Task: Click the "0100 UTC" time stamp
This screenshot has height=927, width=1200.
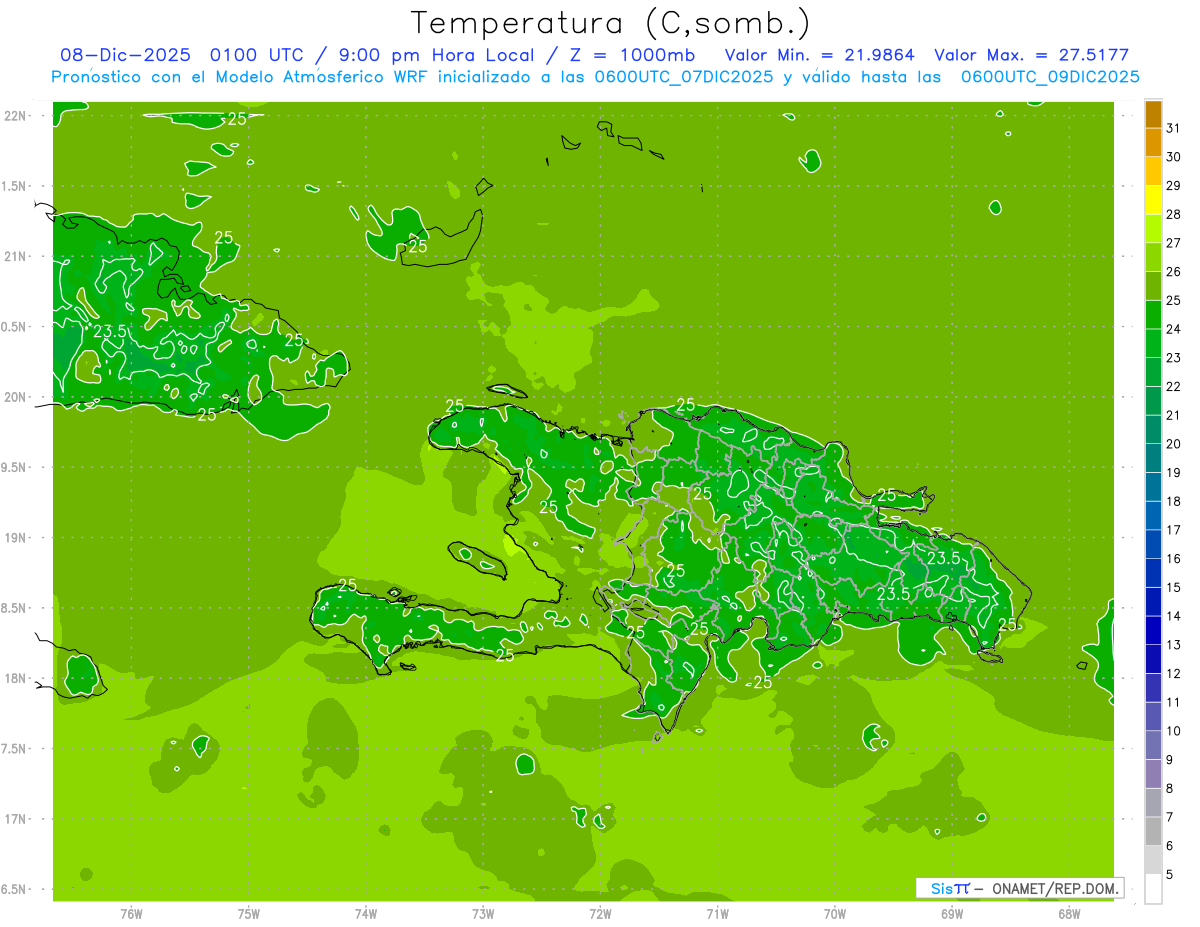Action: (257, 55)
